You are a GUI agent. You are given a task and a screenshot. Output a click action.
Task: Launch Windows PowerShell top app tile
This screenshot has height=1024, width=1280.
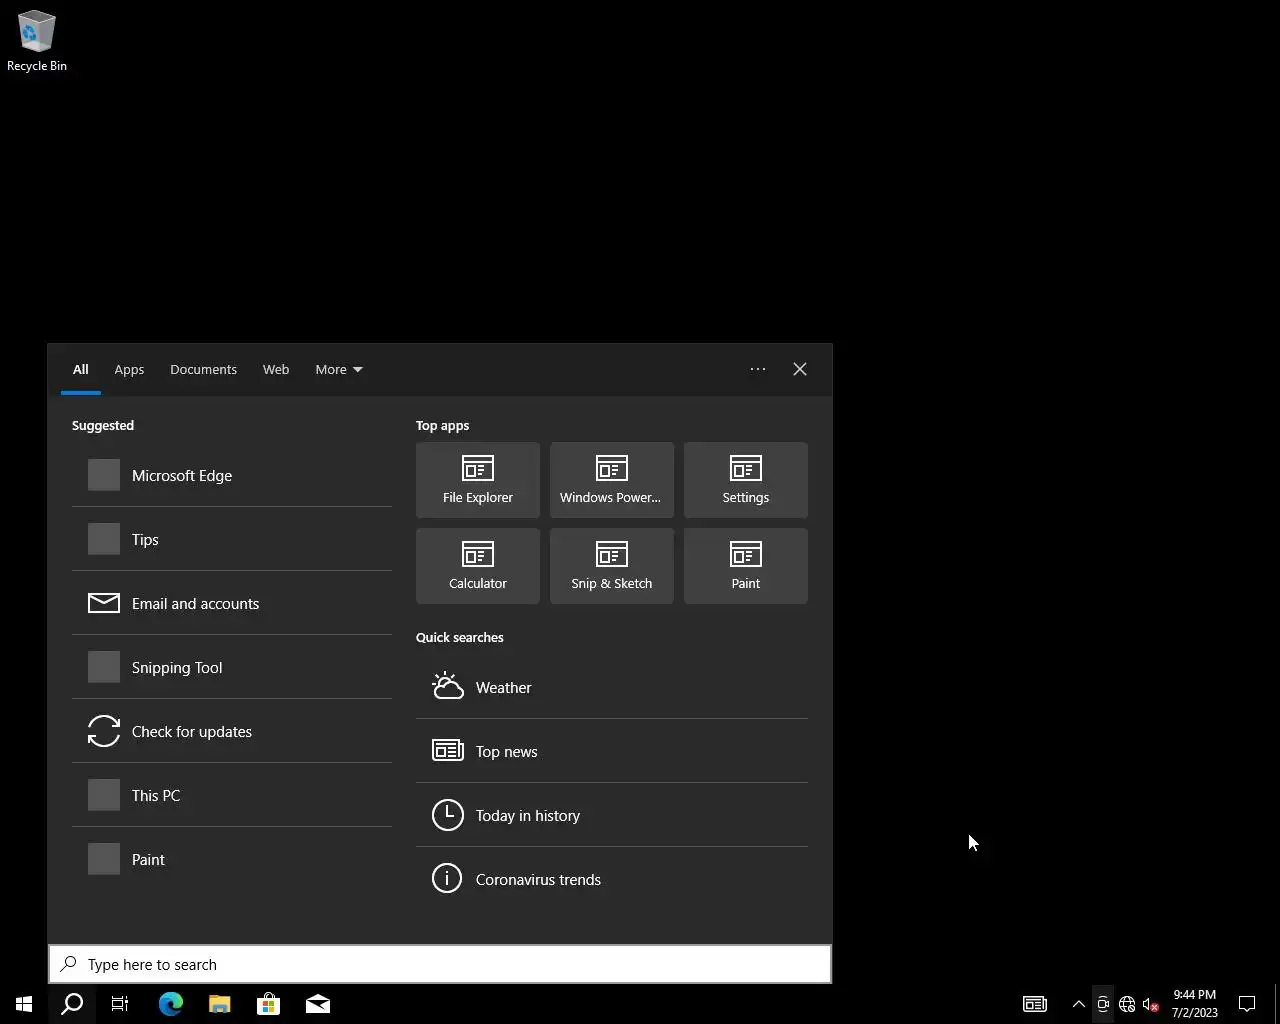(612, 480)
